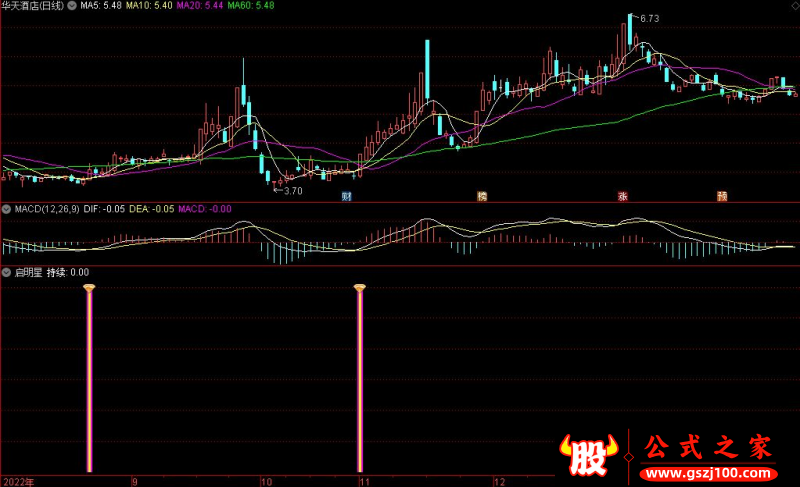Select the MA20: 5.44 label
Screen dimensions: 800x487
click(199, 6)
